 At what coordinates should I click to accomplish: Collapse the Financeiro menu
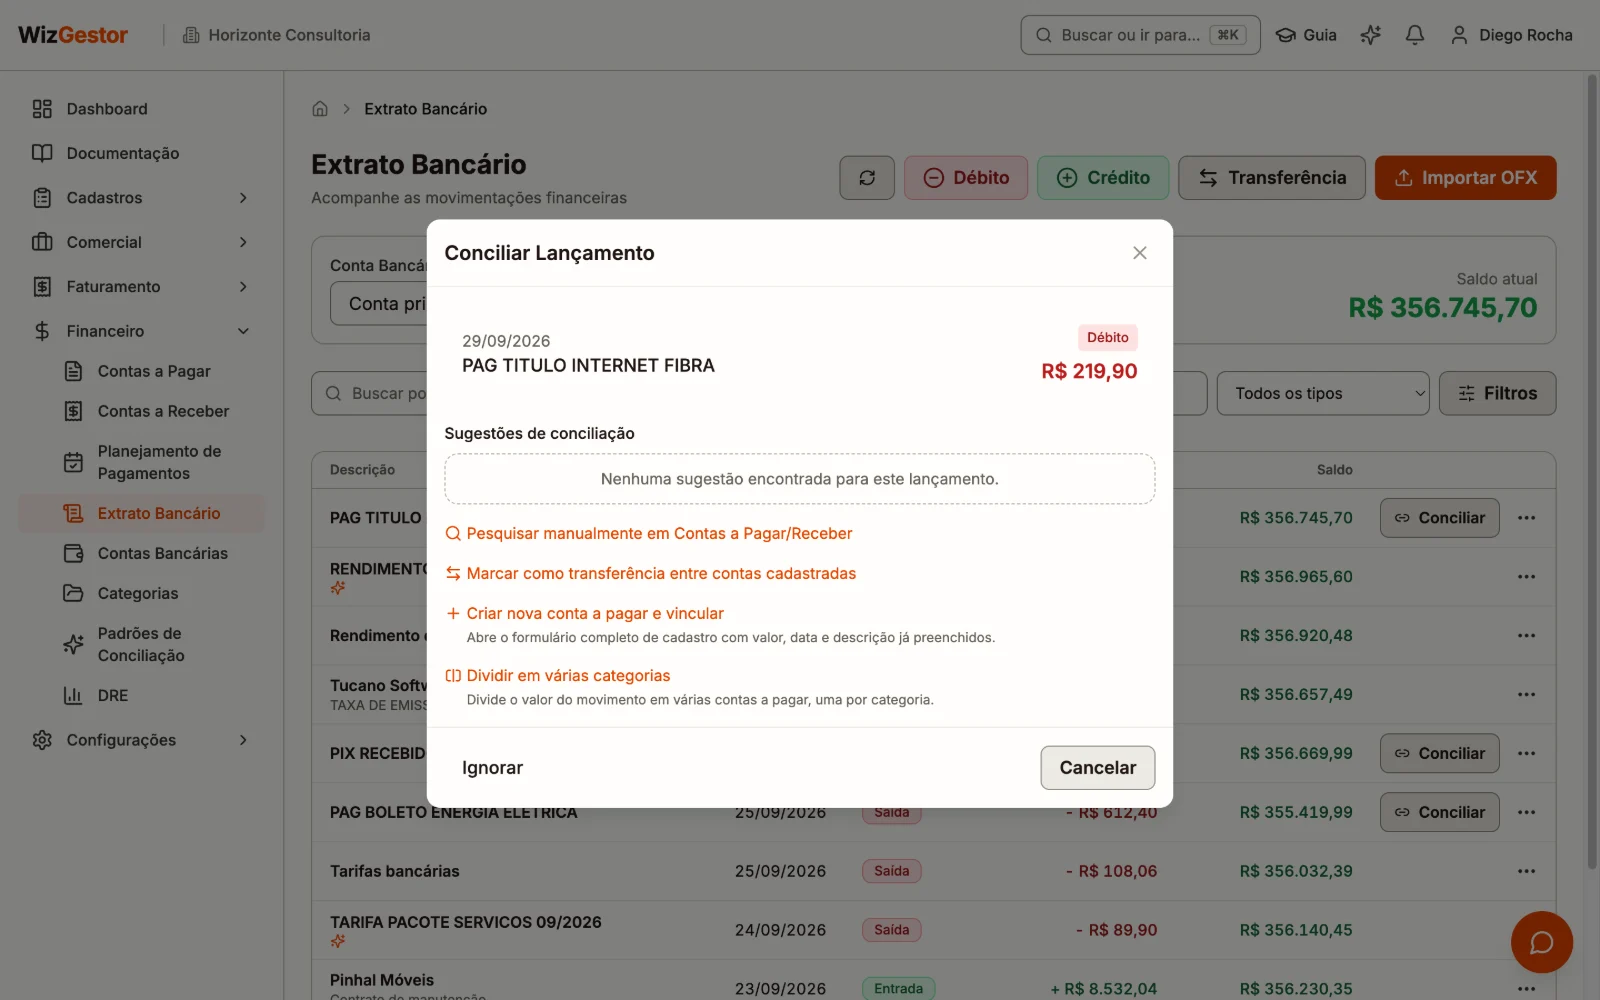click(142, 331)
